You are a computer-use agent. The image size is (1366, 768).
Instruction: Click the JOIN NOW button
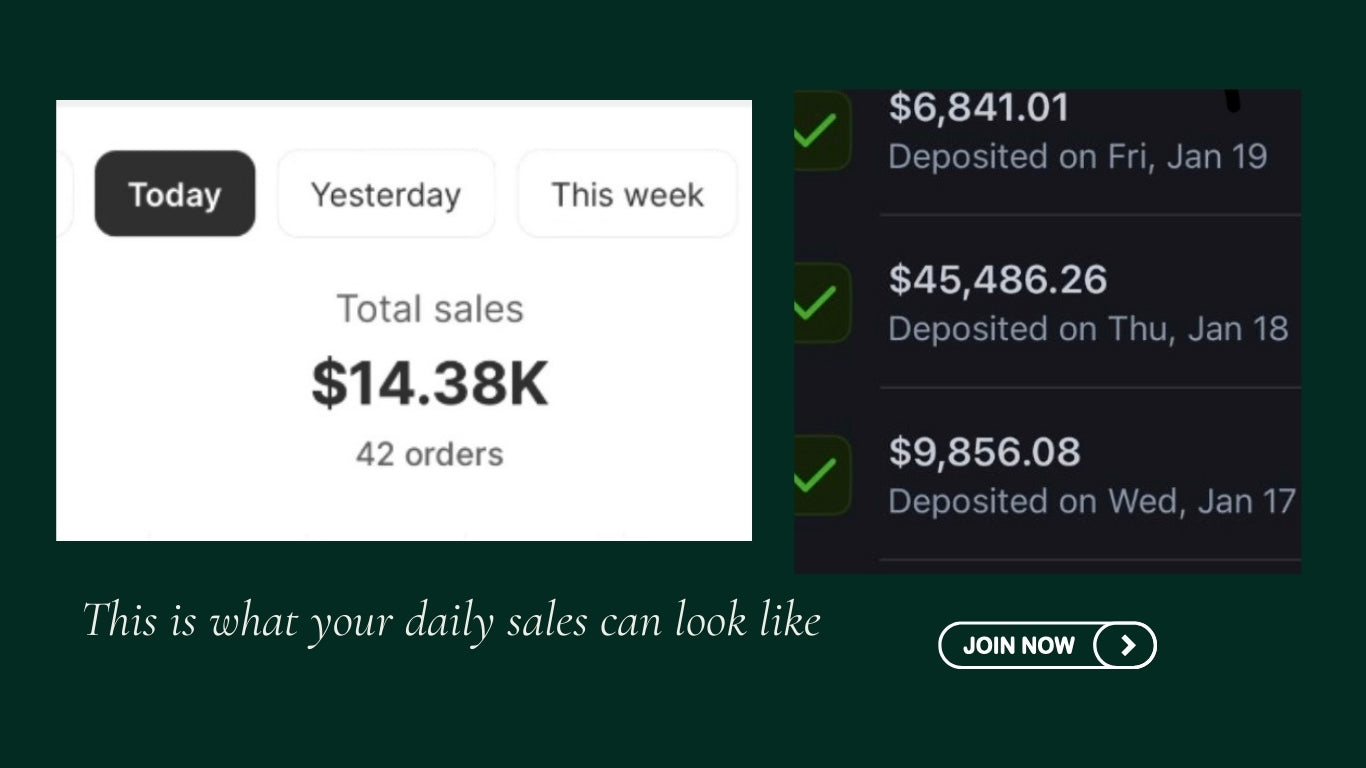(1047, 645)
